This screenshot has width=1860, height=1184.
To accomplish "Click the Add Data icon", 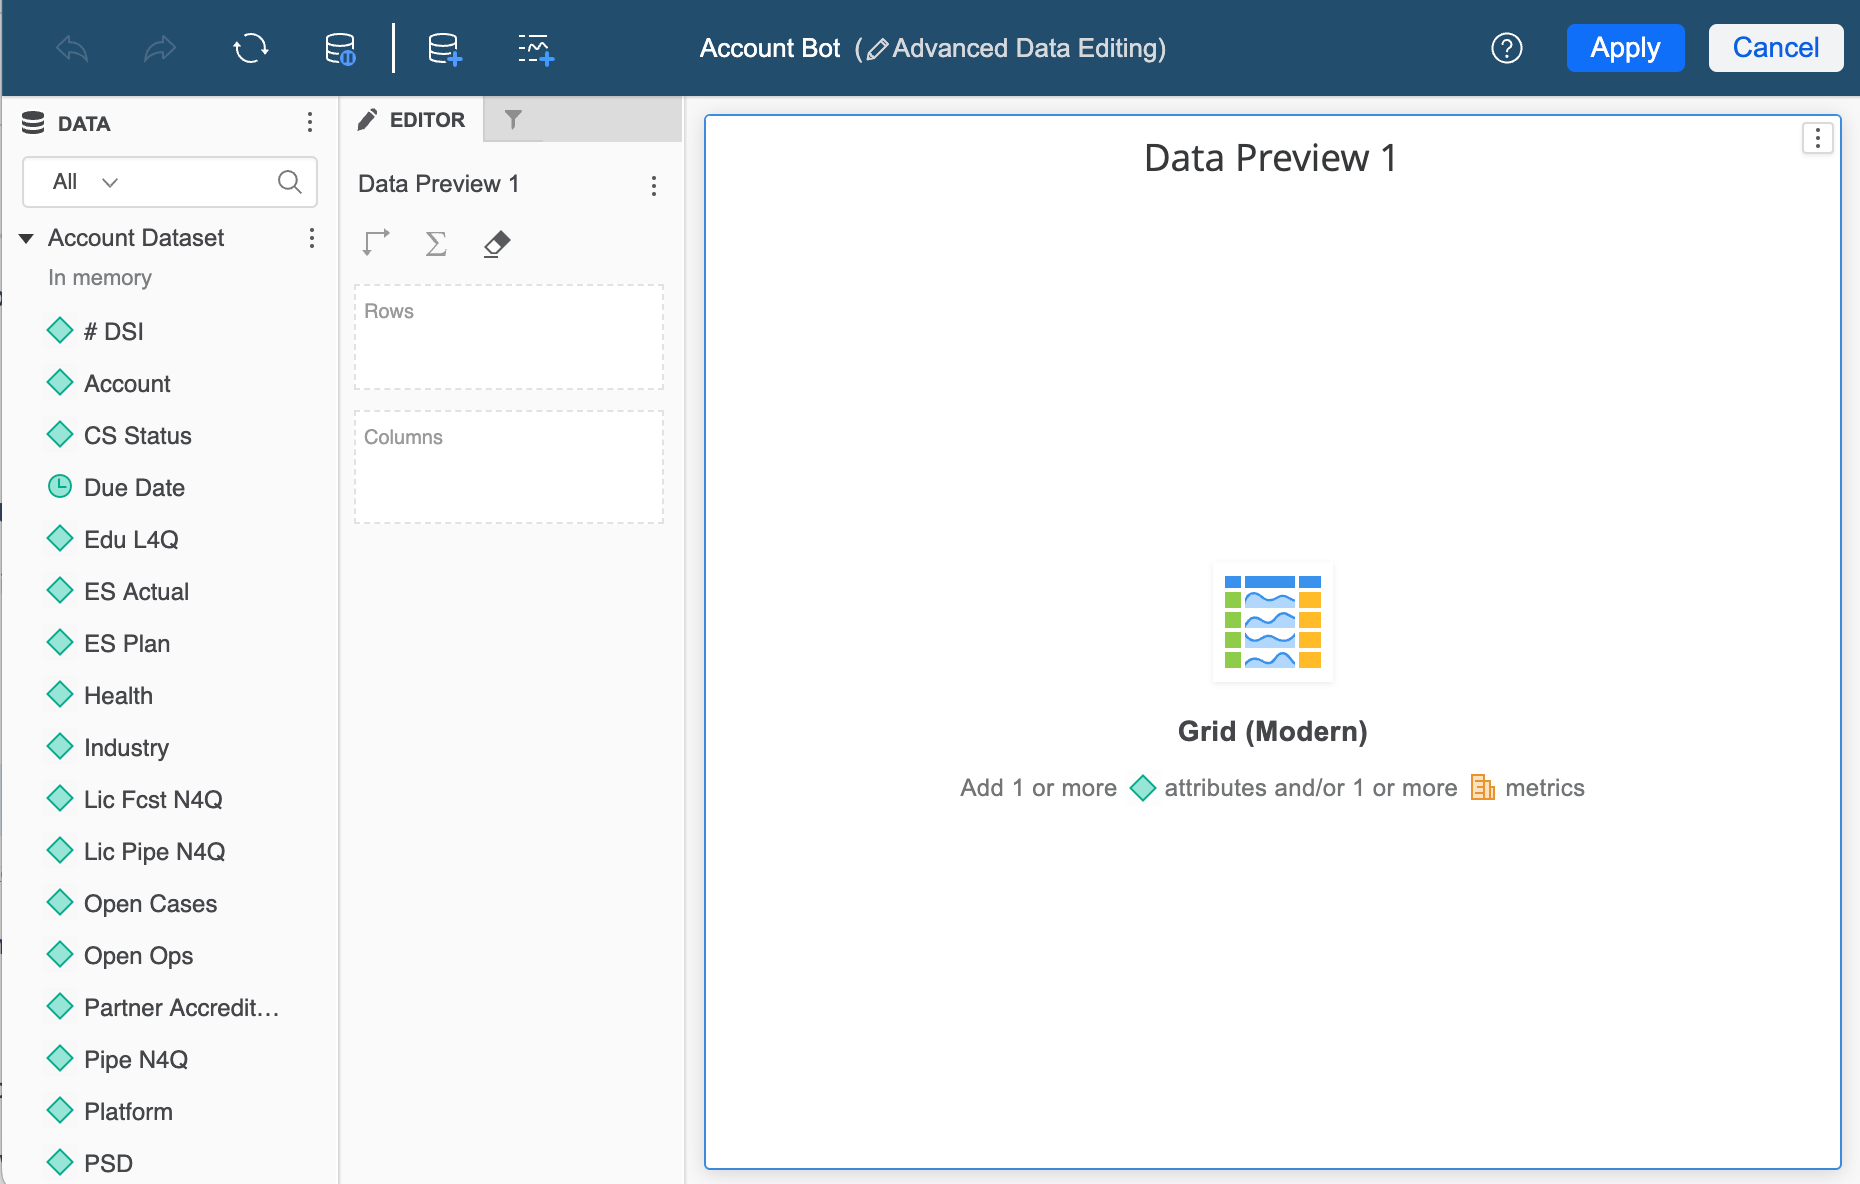I will click(x=444, y=48).
